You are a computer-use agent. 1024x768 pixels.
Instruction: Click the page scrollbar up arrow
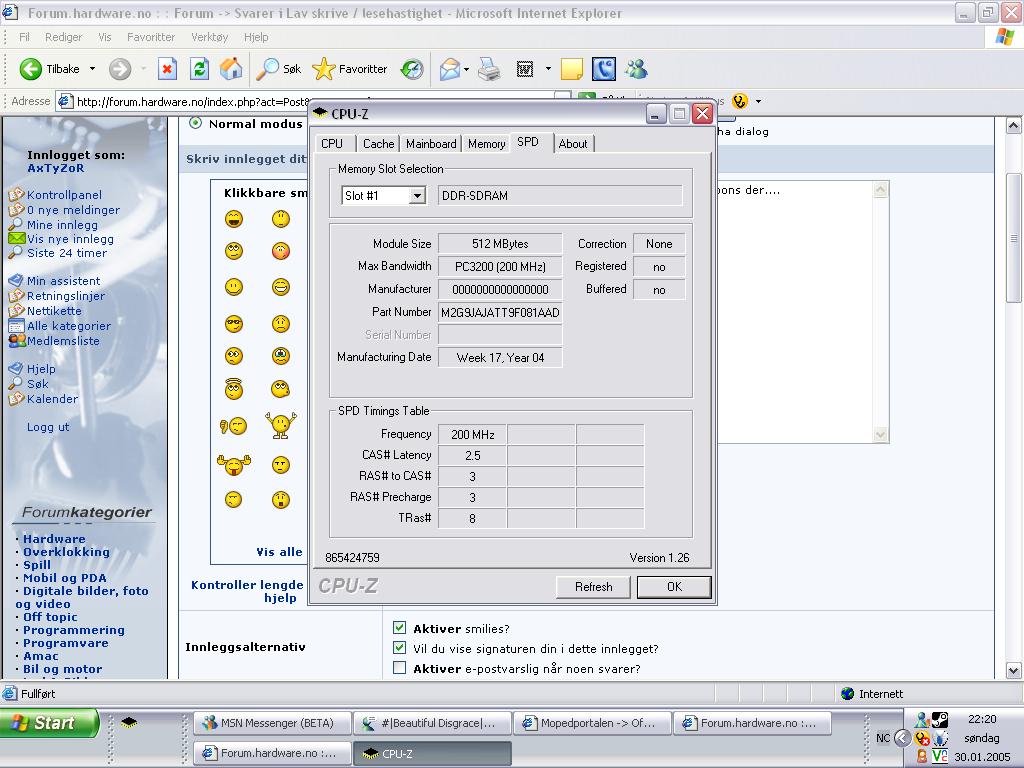tap(1013, 125)
